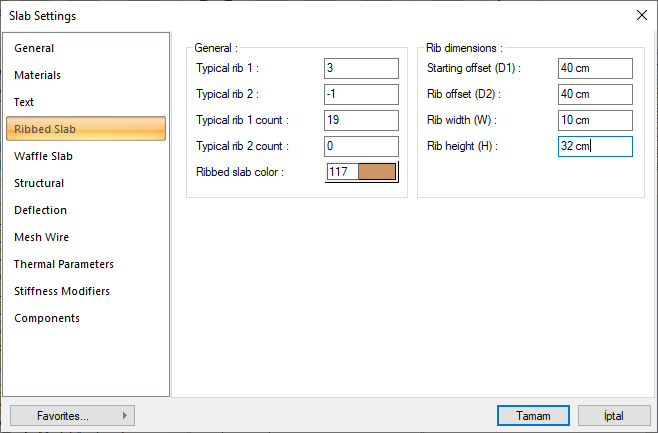Focus the Typical rib 2 input
Screen dimensions: 658x433
click(361, 94)
